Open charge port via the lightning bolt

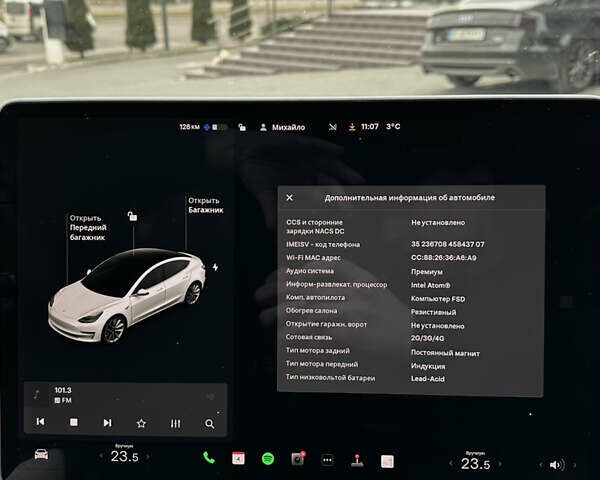215,267
